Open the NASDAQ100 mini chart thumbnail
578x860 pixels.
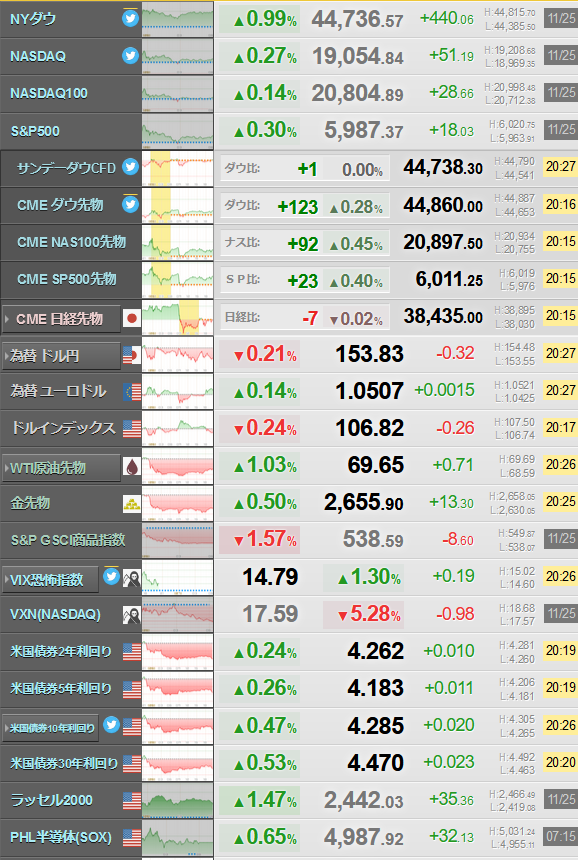tap(178, 93)
